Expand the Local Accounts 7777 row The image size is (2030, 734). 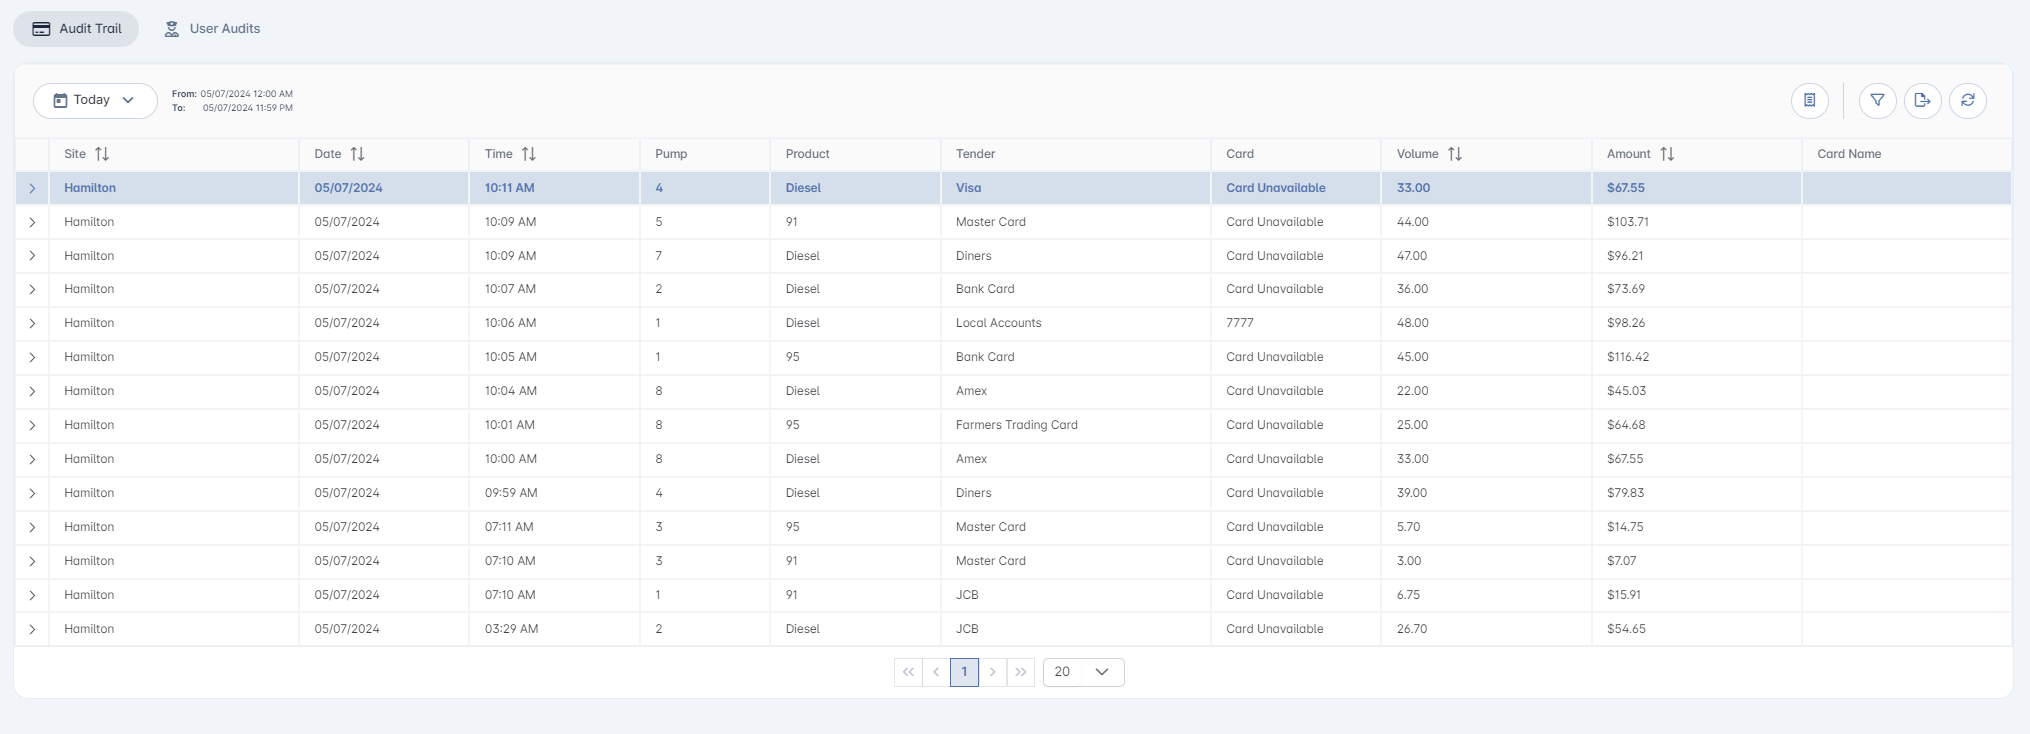(x=32, y=323)
